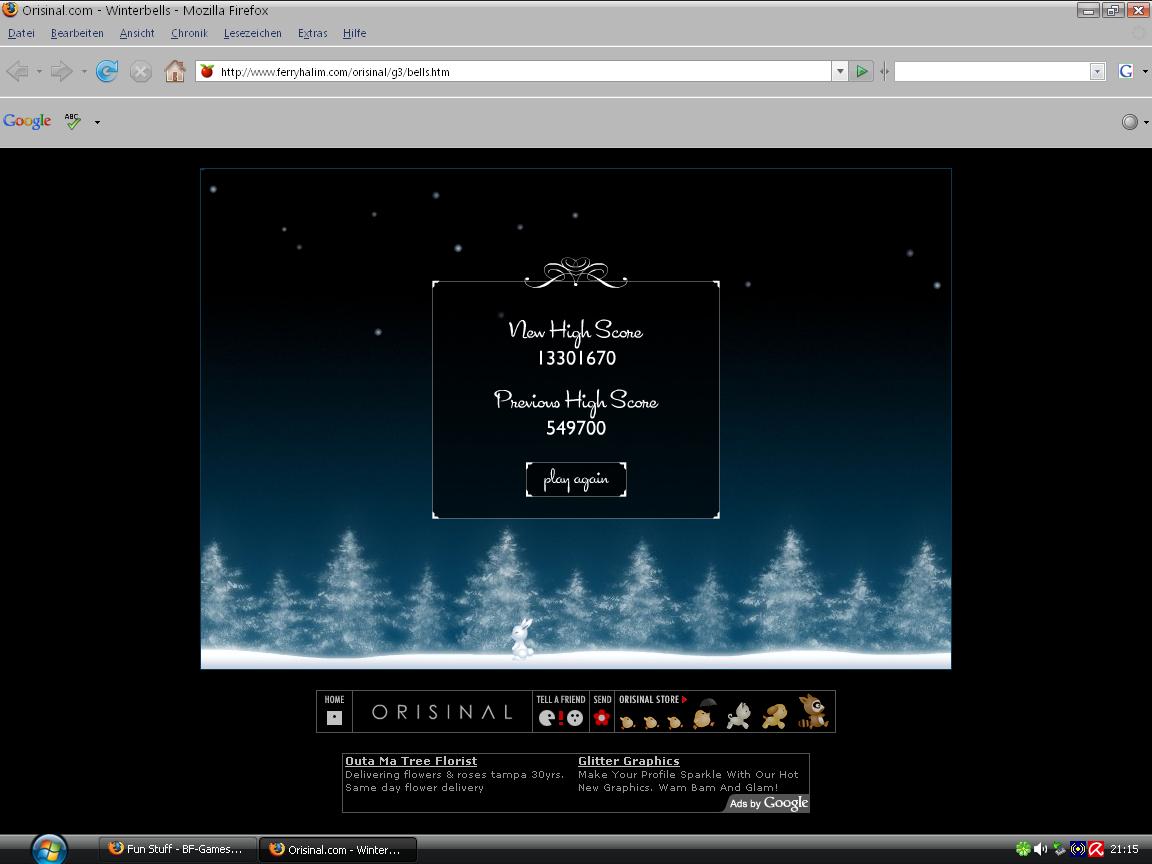Click into the browser search field
Image resolution: width=1152 pixels, height=864 pixels.
[x=992, y=71]
